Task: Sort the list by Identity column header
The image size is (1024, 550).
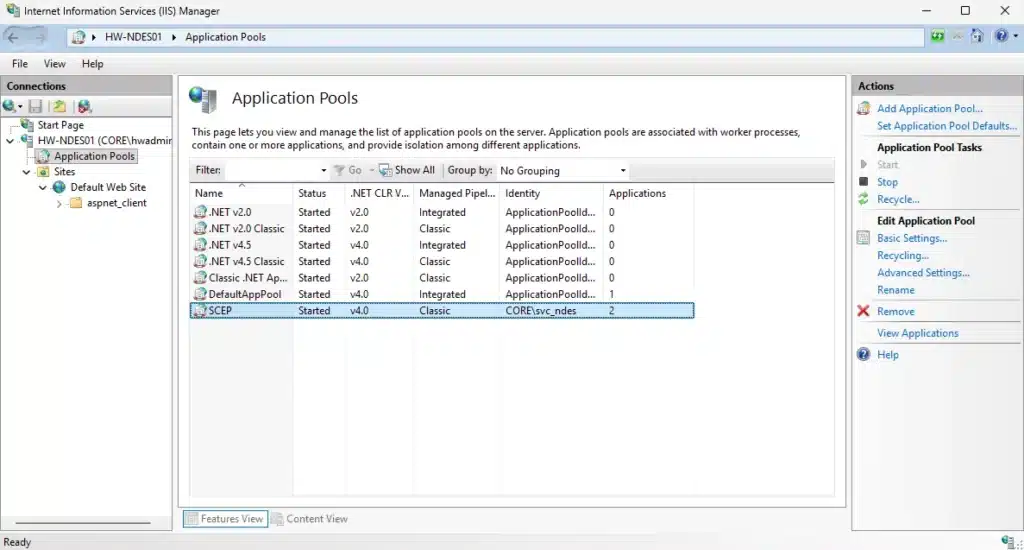Action: click(x=523, y=193)
